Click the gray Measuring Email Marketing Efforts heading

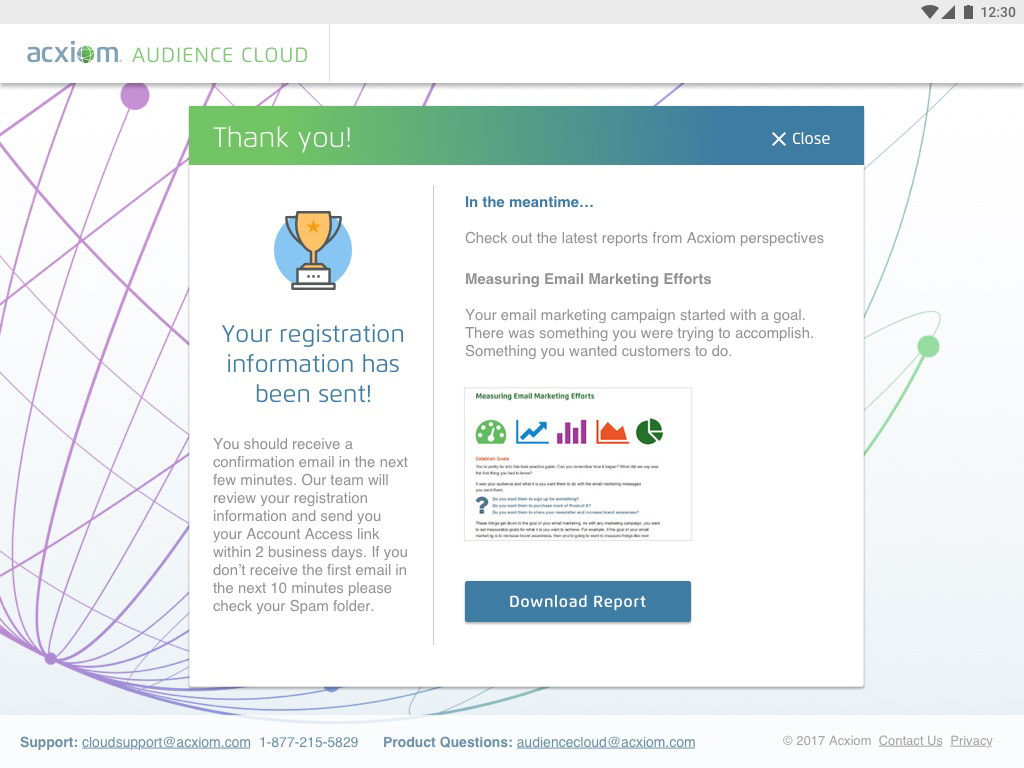coord(588,279)
